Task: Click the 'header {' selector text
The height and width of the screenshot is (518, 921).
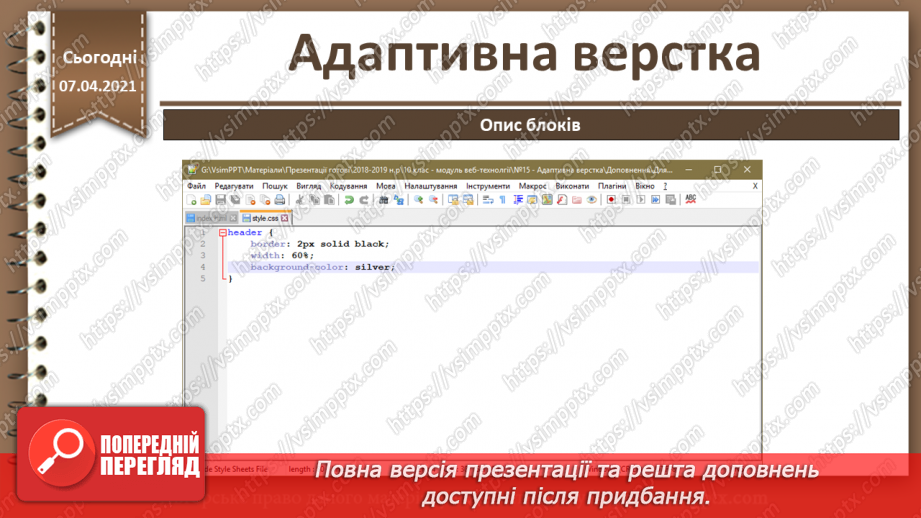Action: [250, 233]
